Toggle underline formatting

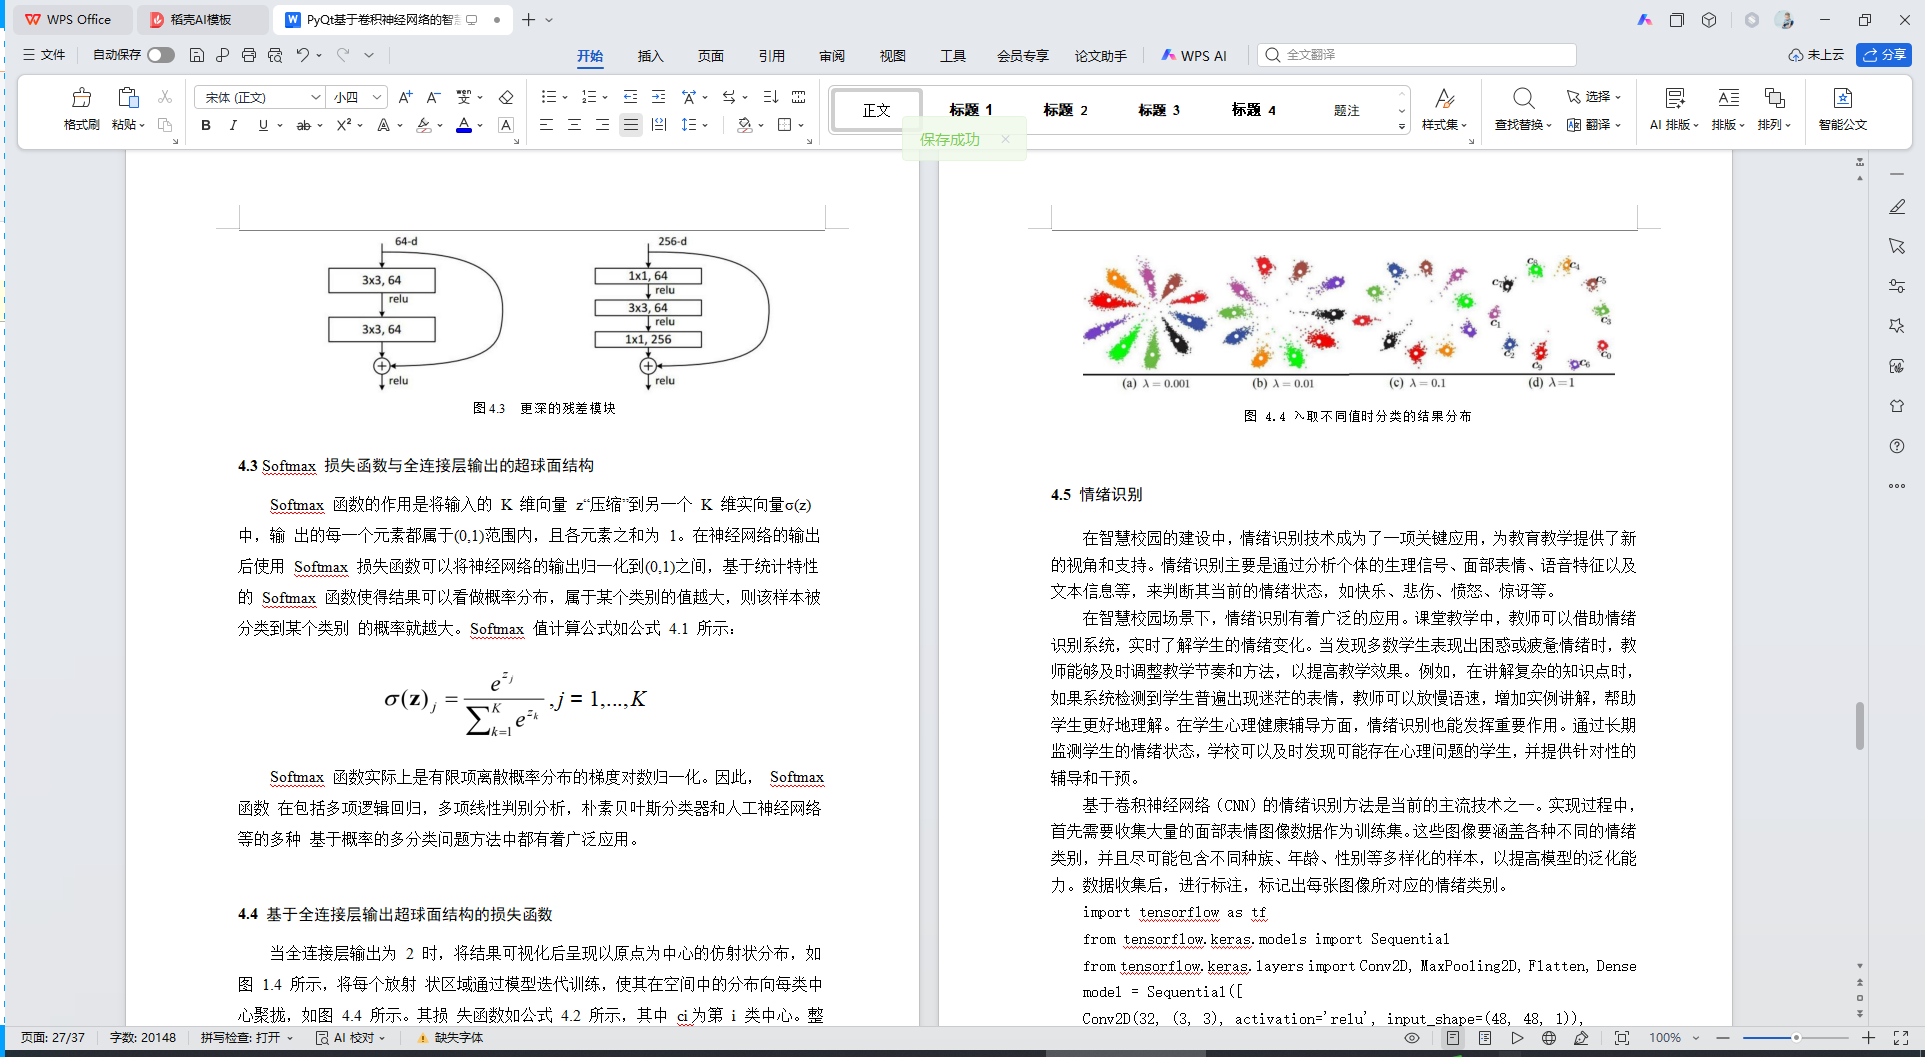[263, 125]
